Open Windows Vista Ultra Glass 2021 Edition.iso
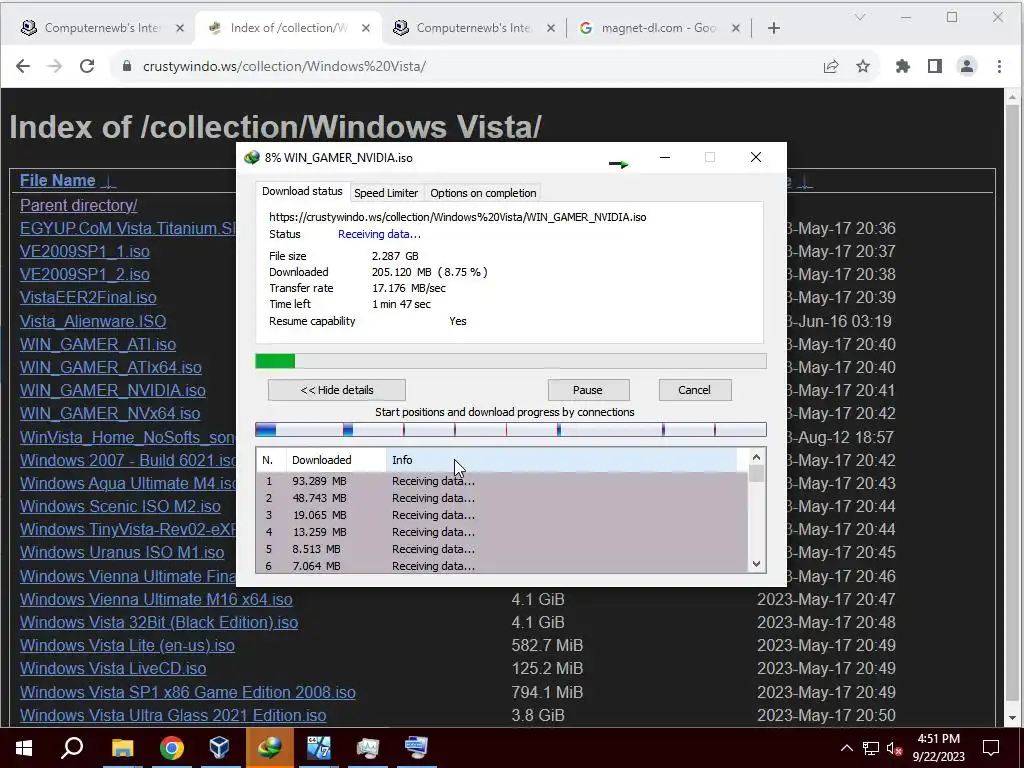Viewport: 1024px width, 768px height. pyautogui.click(x=173, y=715)
